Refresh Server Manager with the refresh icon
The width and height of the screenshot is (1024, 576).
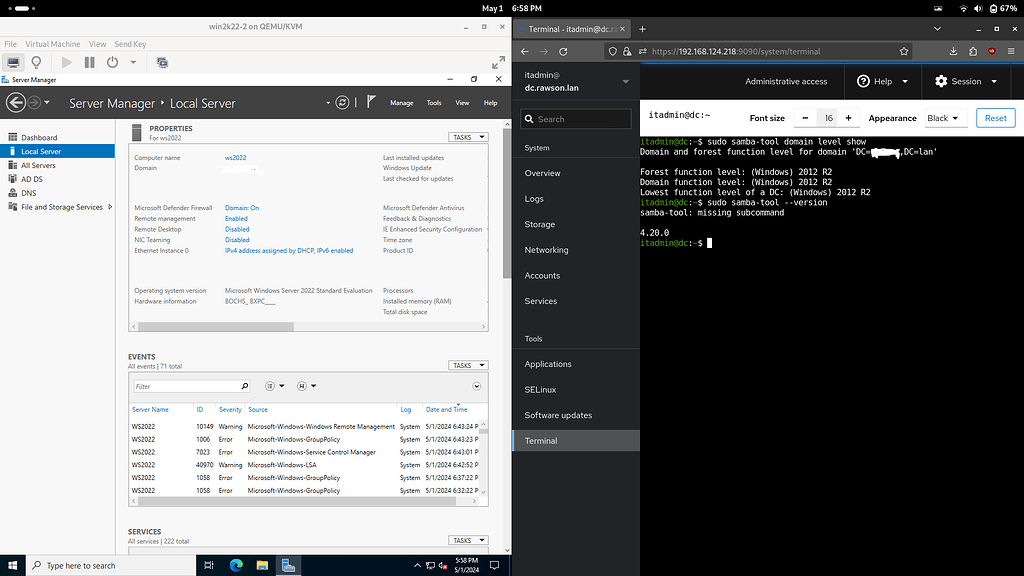click(342, 101)
